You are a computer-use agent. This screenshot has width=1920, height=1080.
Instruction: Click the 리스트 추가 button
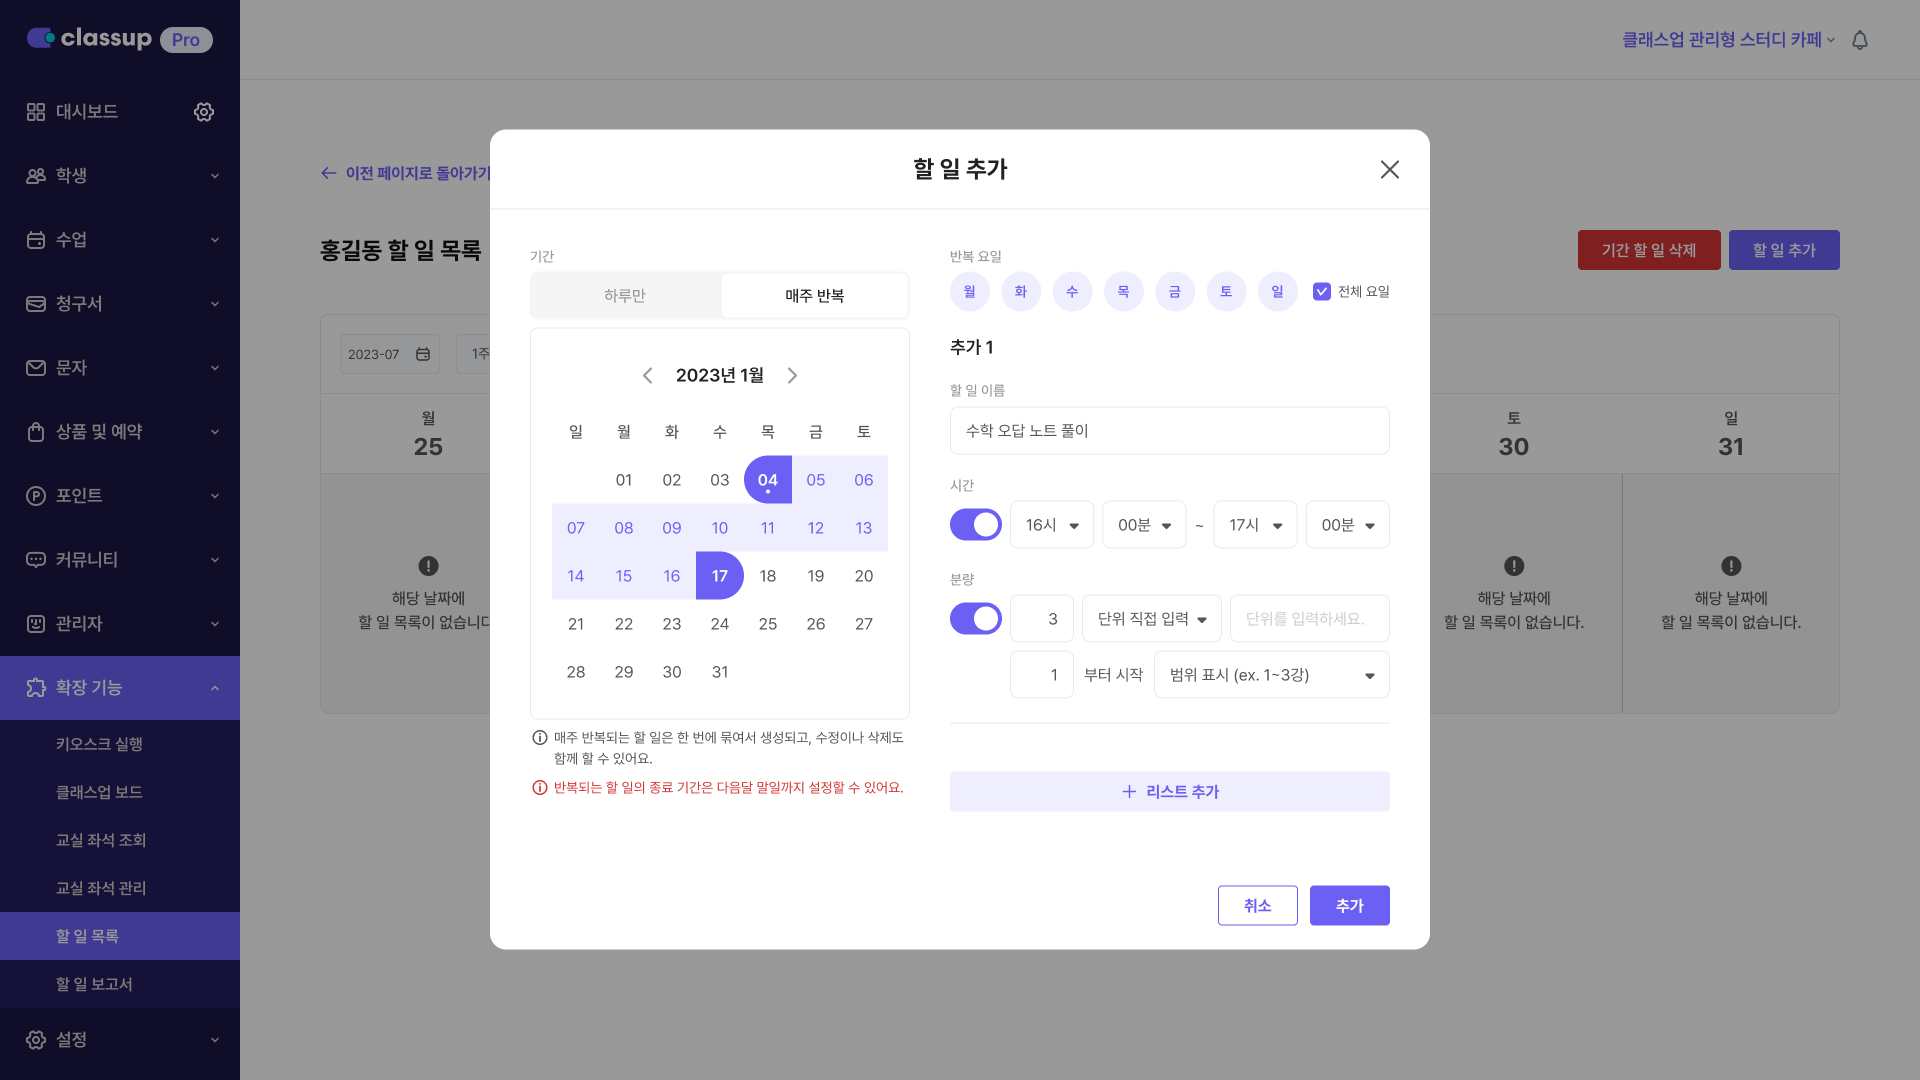[1169, 791]
